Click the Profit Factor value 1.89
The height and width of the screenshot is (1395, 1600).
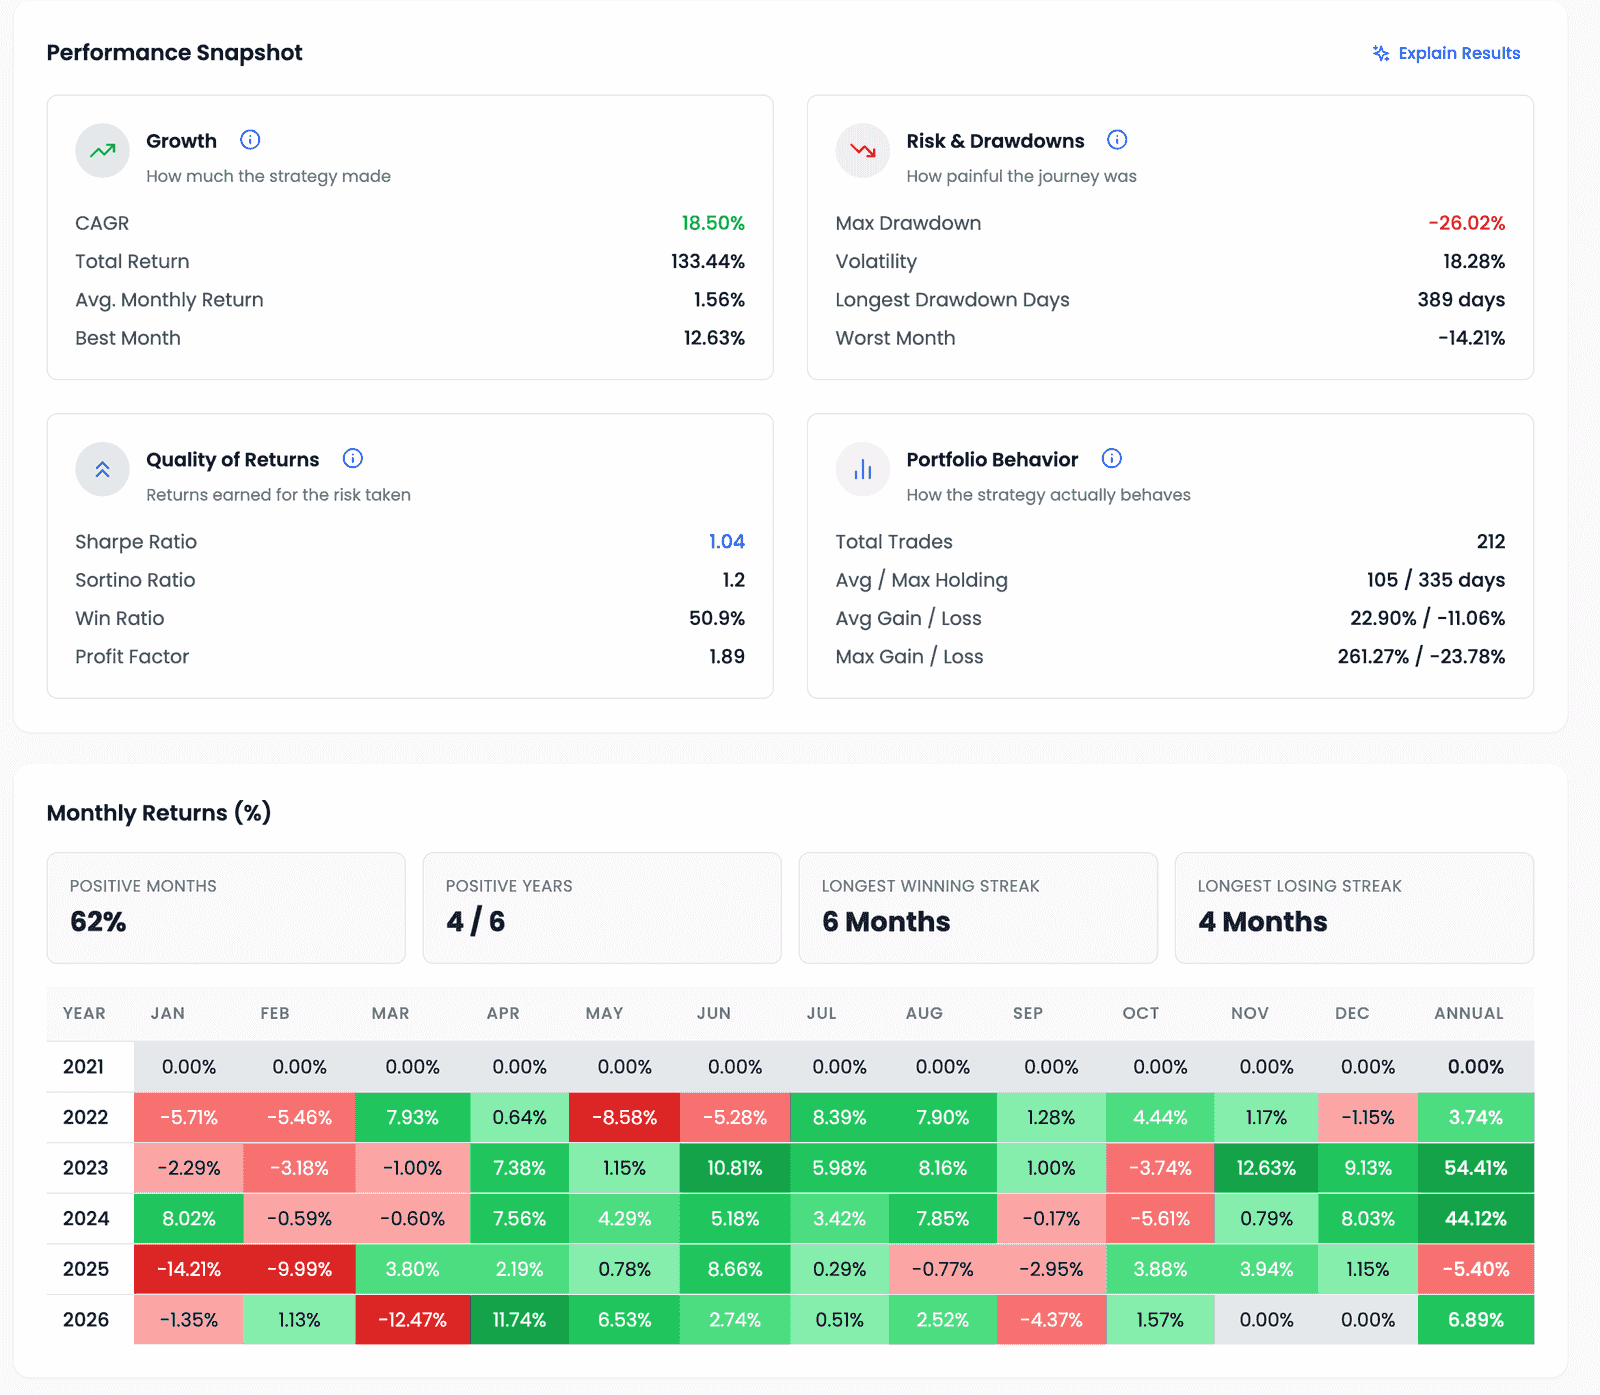(x=727, y=656)
